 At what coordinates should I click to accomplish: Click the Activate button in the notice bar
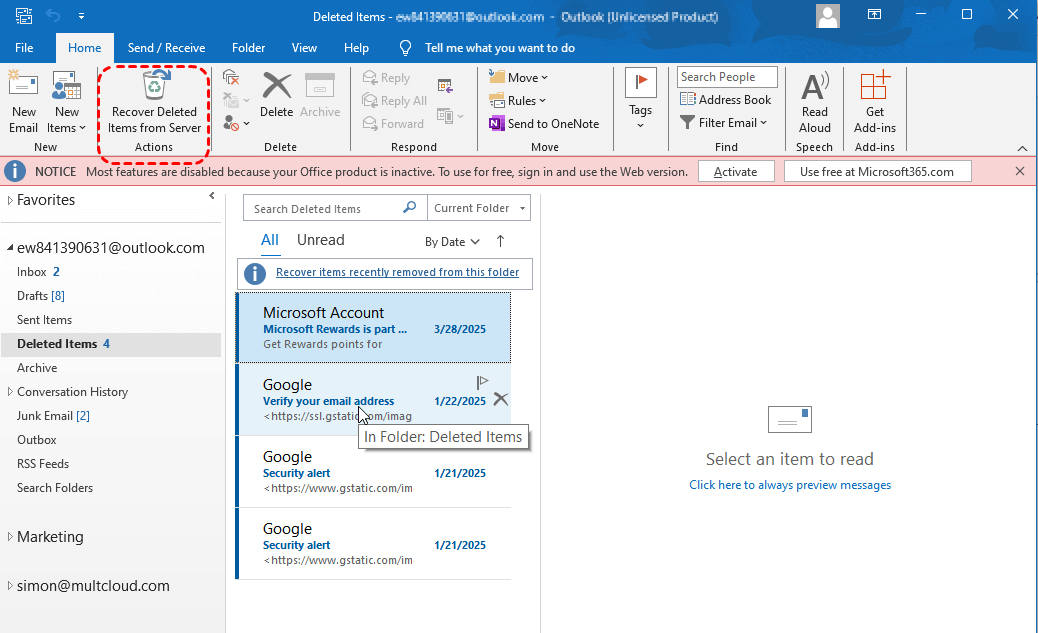click(x=735, y=171)
